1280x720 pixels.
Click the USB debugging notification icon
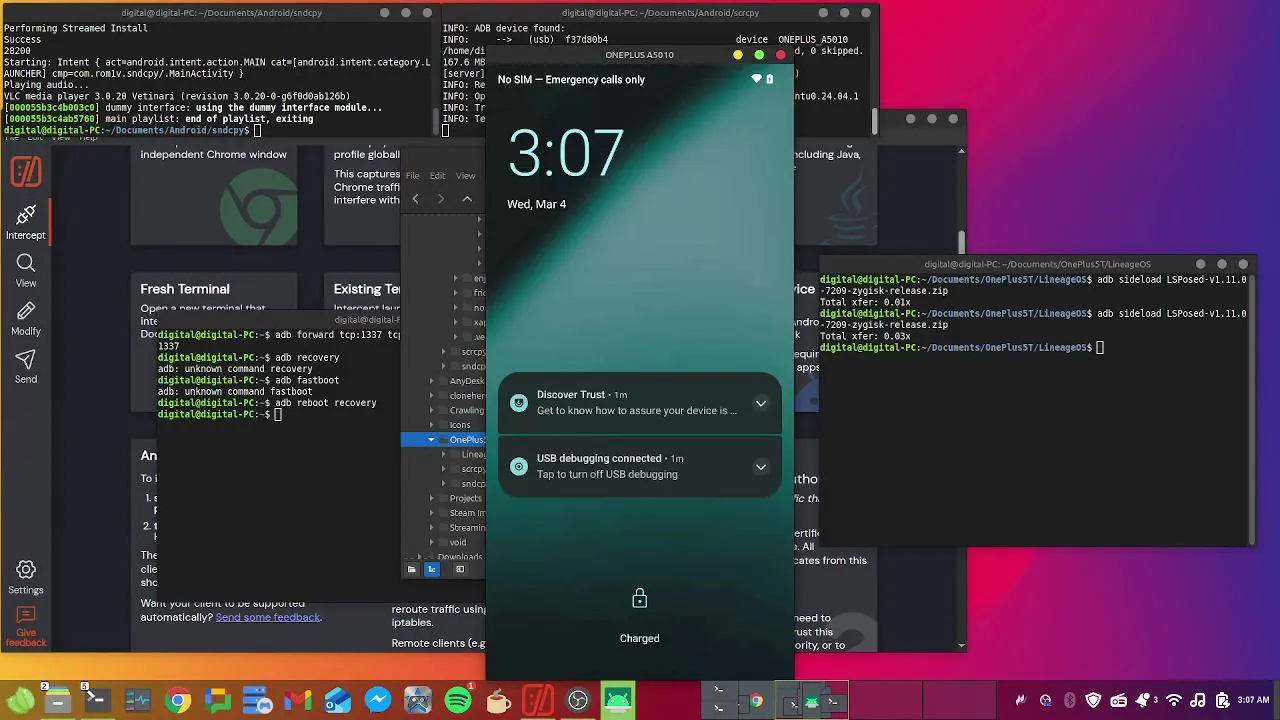[518, 466]
